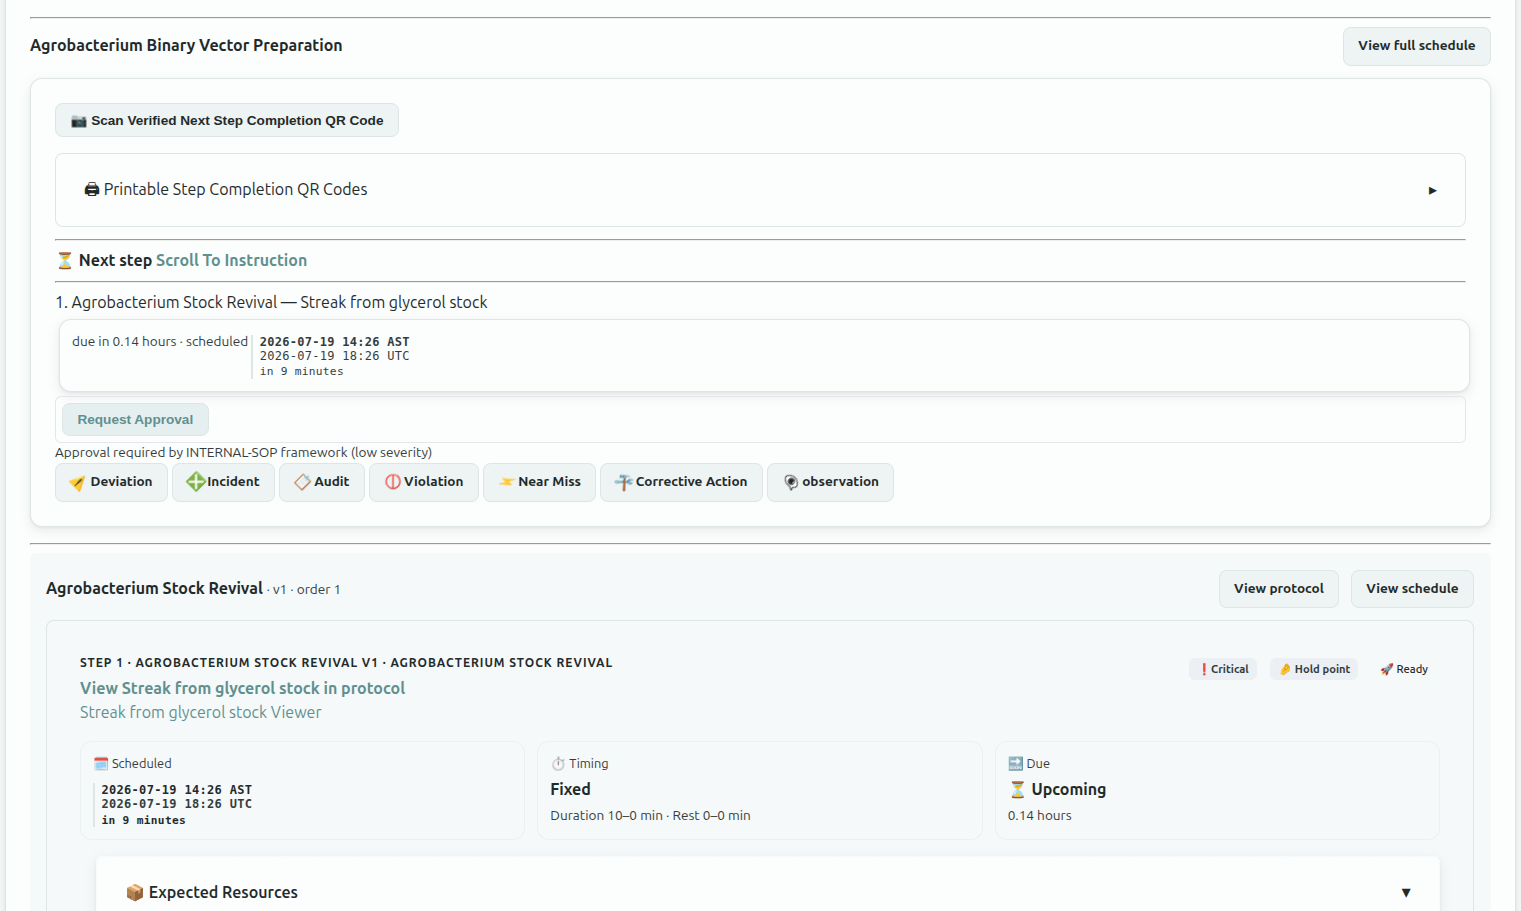
Task: Click the observation icon
Action: point(791,482)
